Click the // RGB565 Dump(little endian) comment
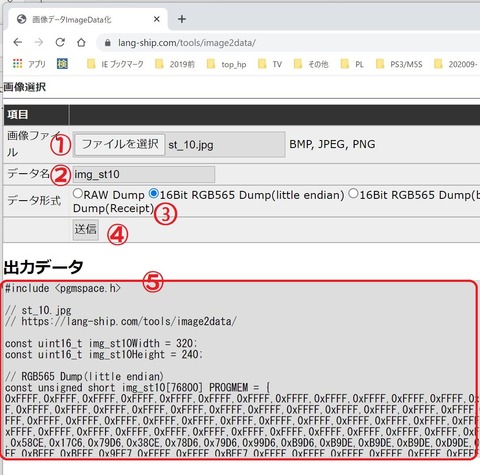This screenshot has width=480, height=475. pos(84,376)
